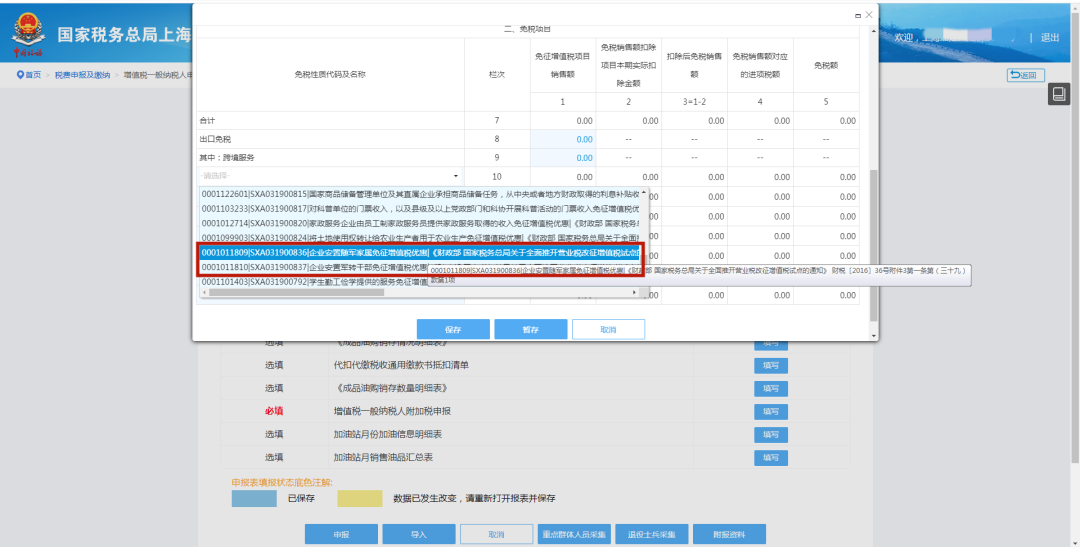Select option 0001012714 家政服务企业

tap(420, 223)
